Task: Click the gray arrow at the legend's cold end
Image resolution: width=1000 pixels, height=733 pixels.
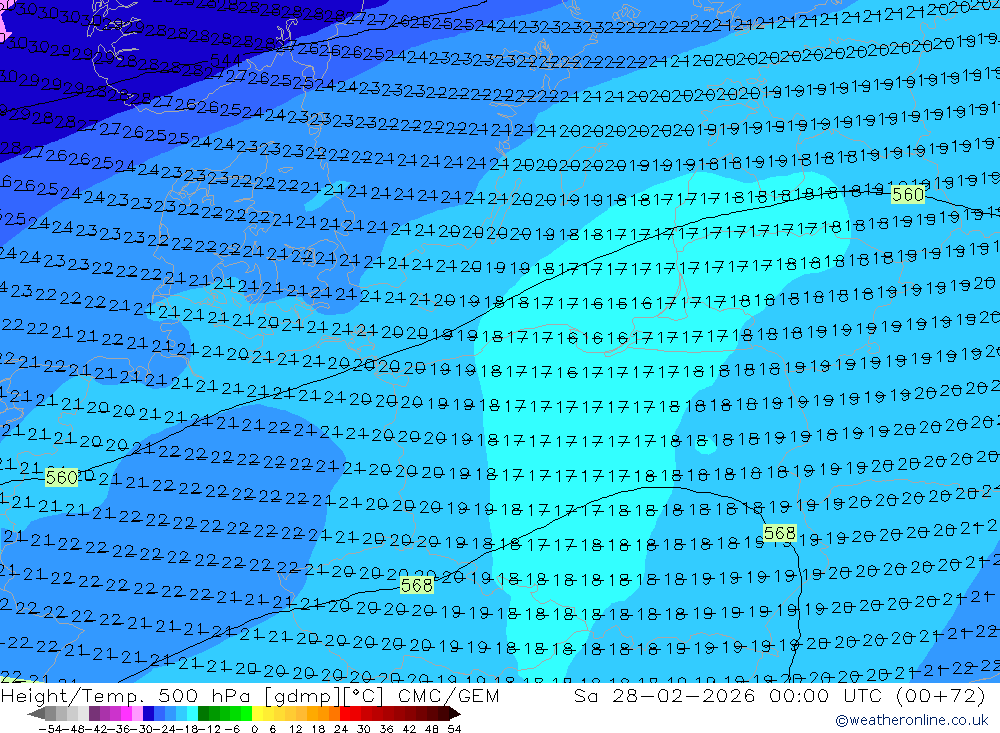Action: click(36, 713)
